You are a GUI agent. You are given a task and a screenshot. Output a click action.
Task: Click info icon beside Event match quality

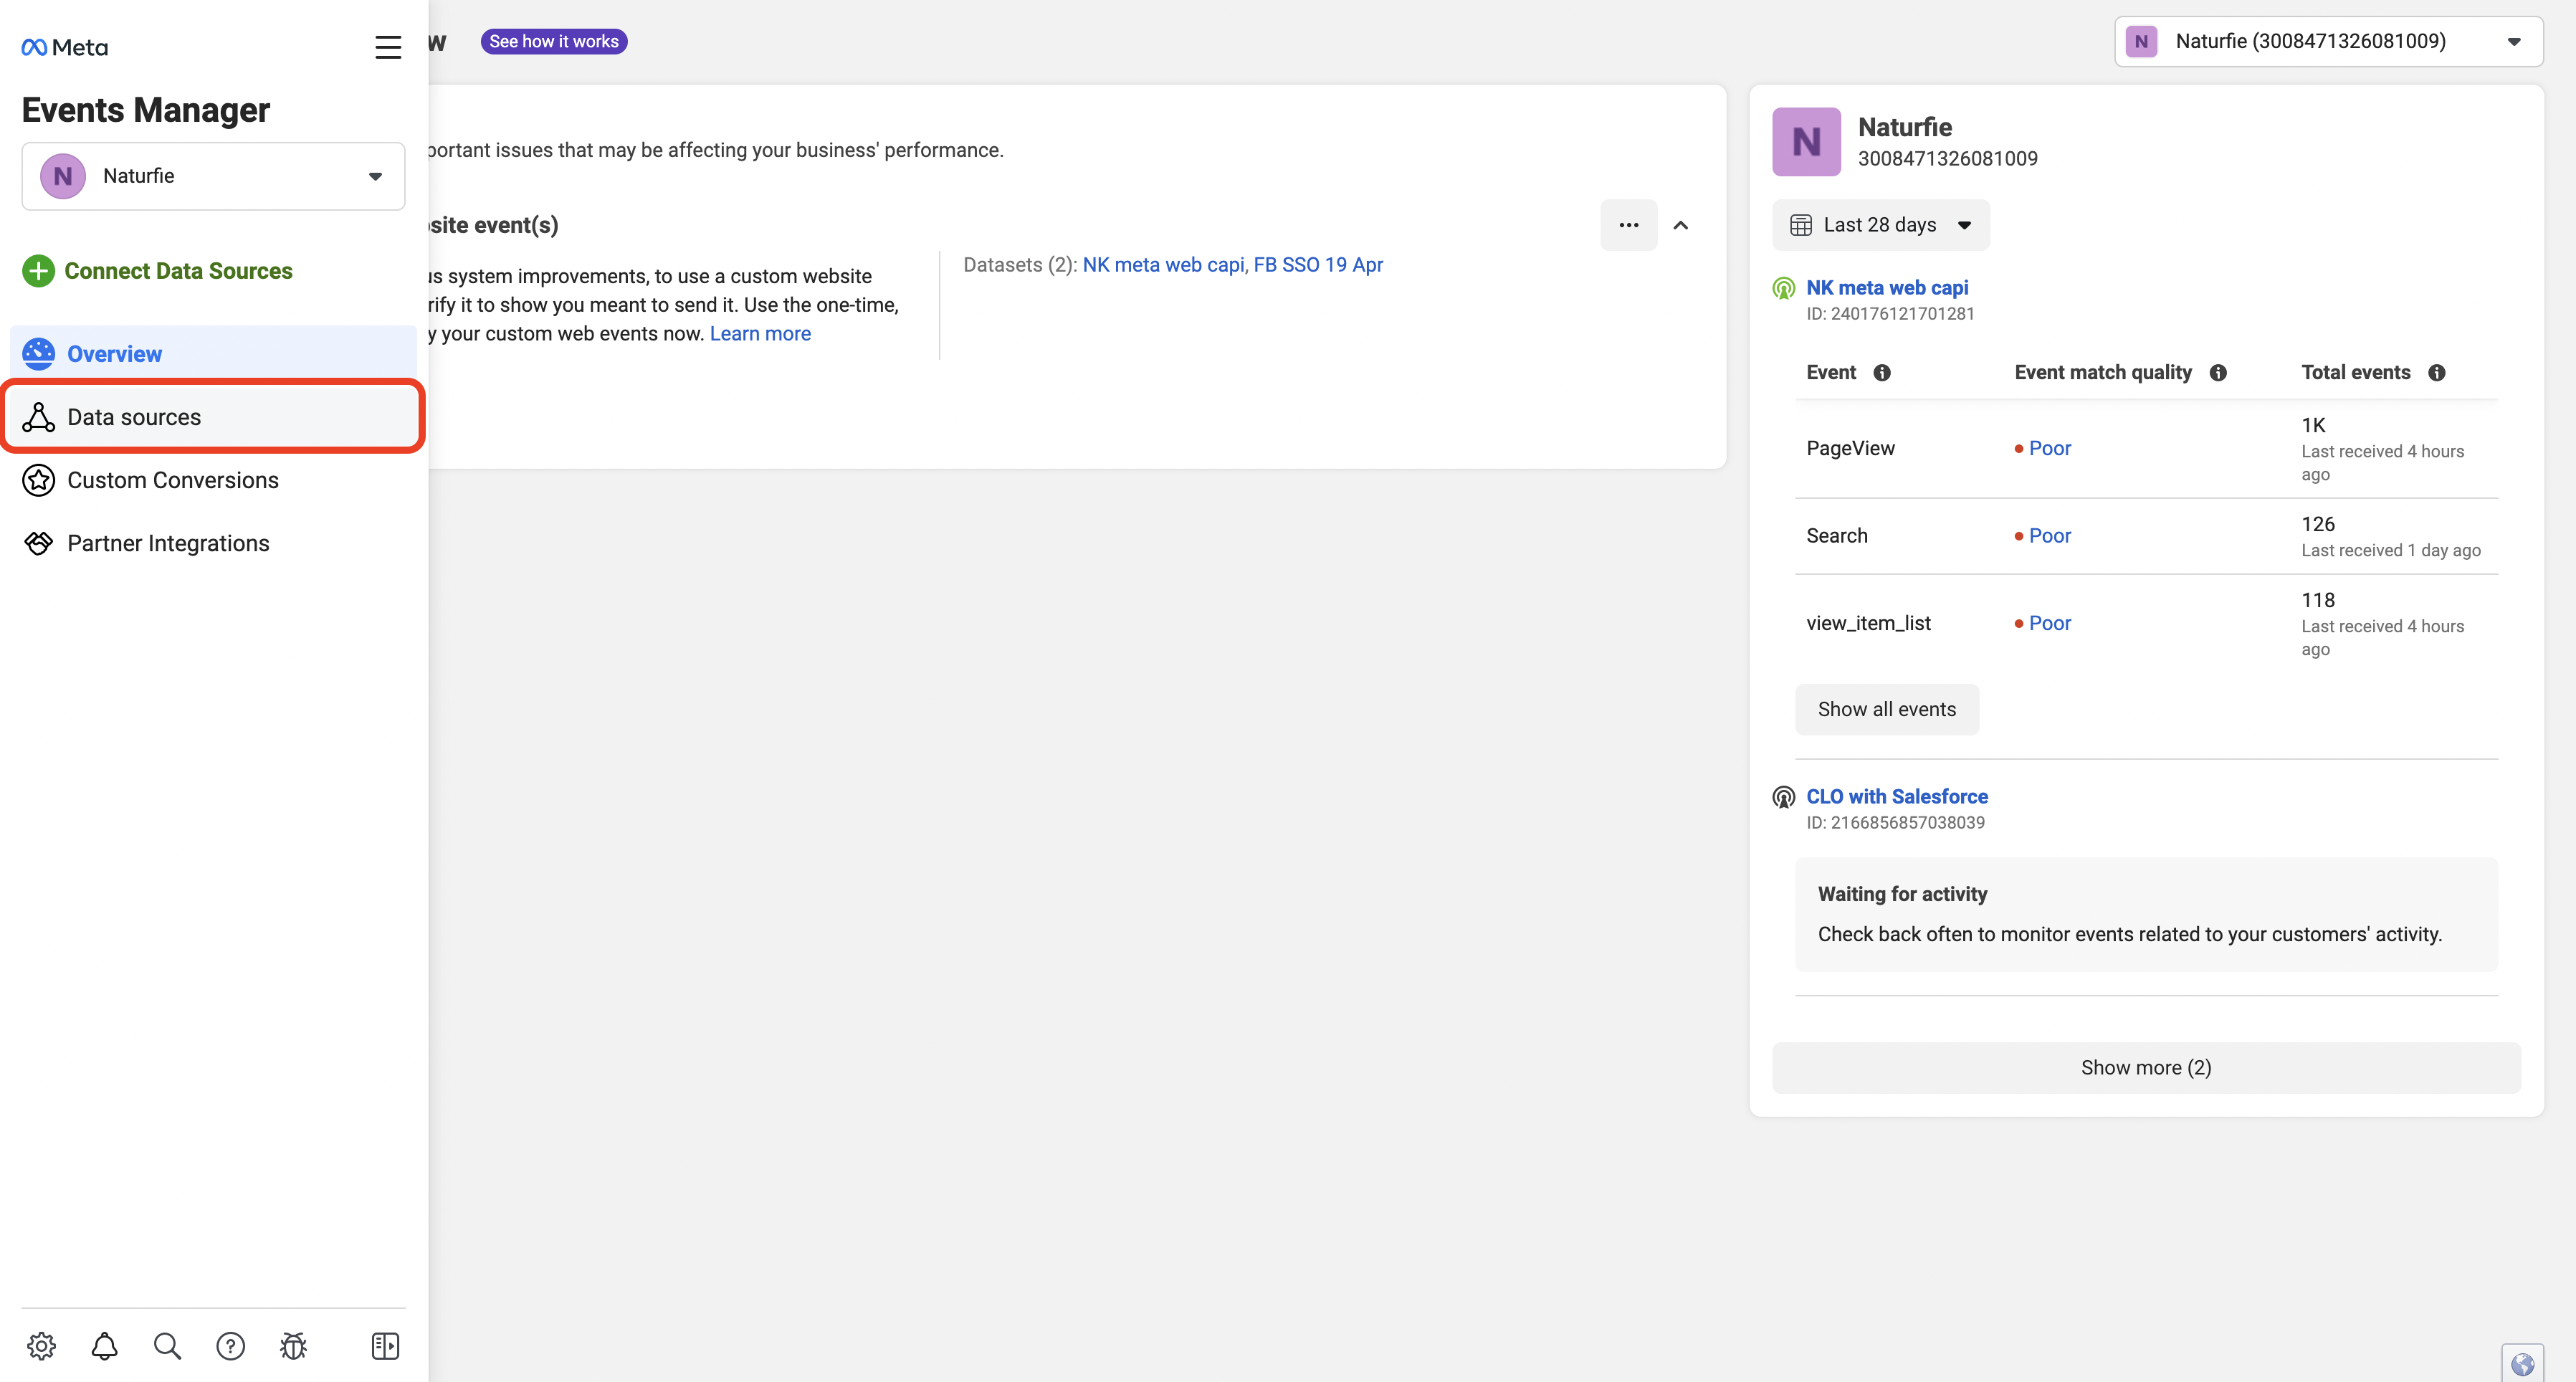pos(2217,373)
